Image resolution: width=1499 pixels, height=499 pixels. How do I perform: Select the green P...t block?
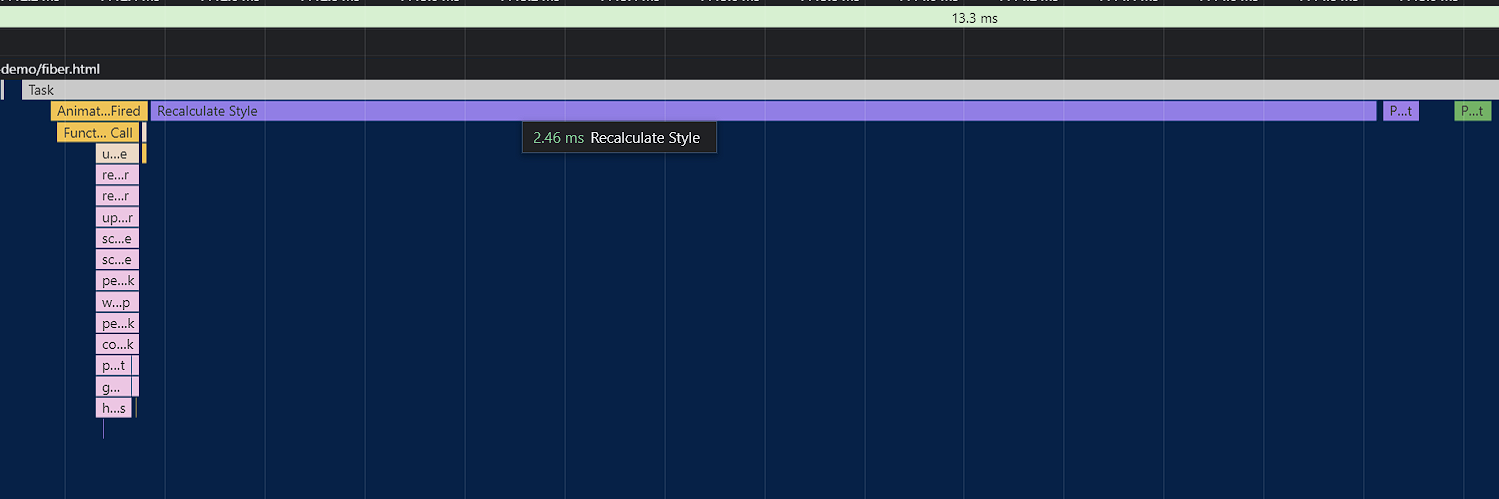(x=1472, y=111)
